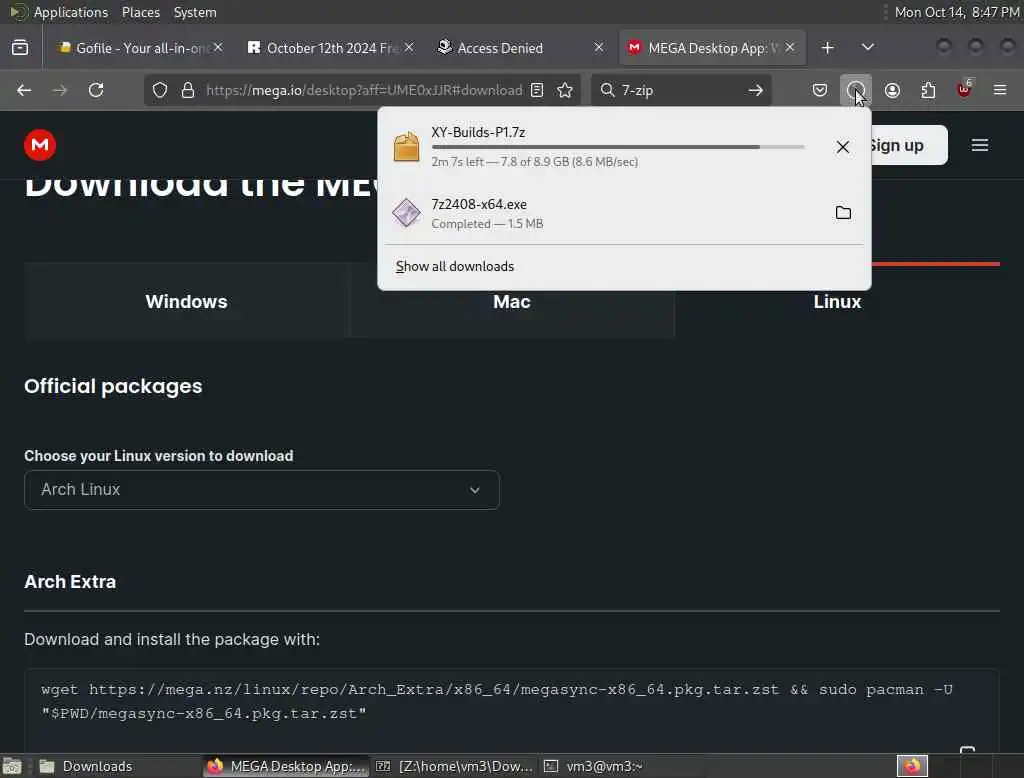Close the Access Denied tab

[x=599, y=48]
